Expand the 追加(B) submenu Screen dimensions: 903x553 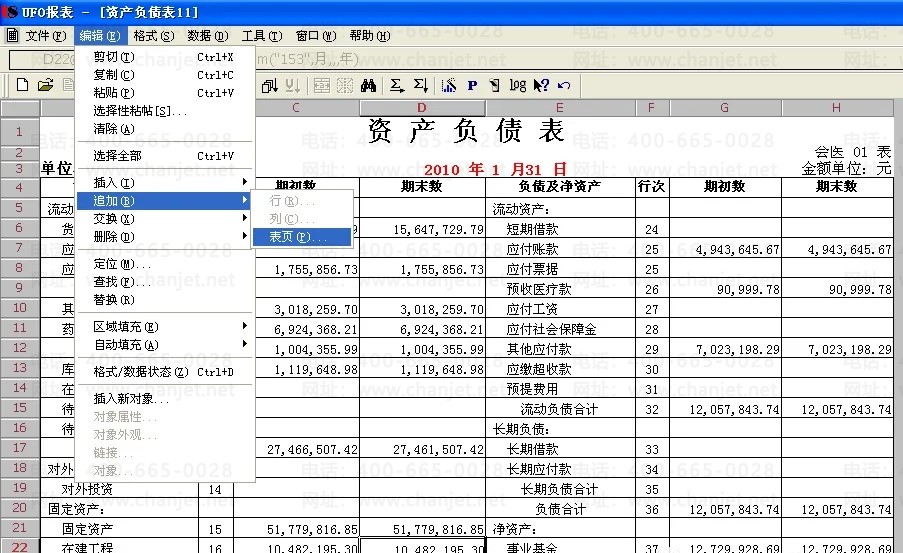click(x=165, y=200)
